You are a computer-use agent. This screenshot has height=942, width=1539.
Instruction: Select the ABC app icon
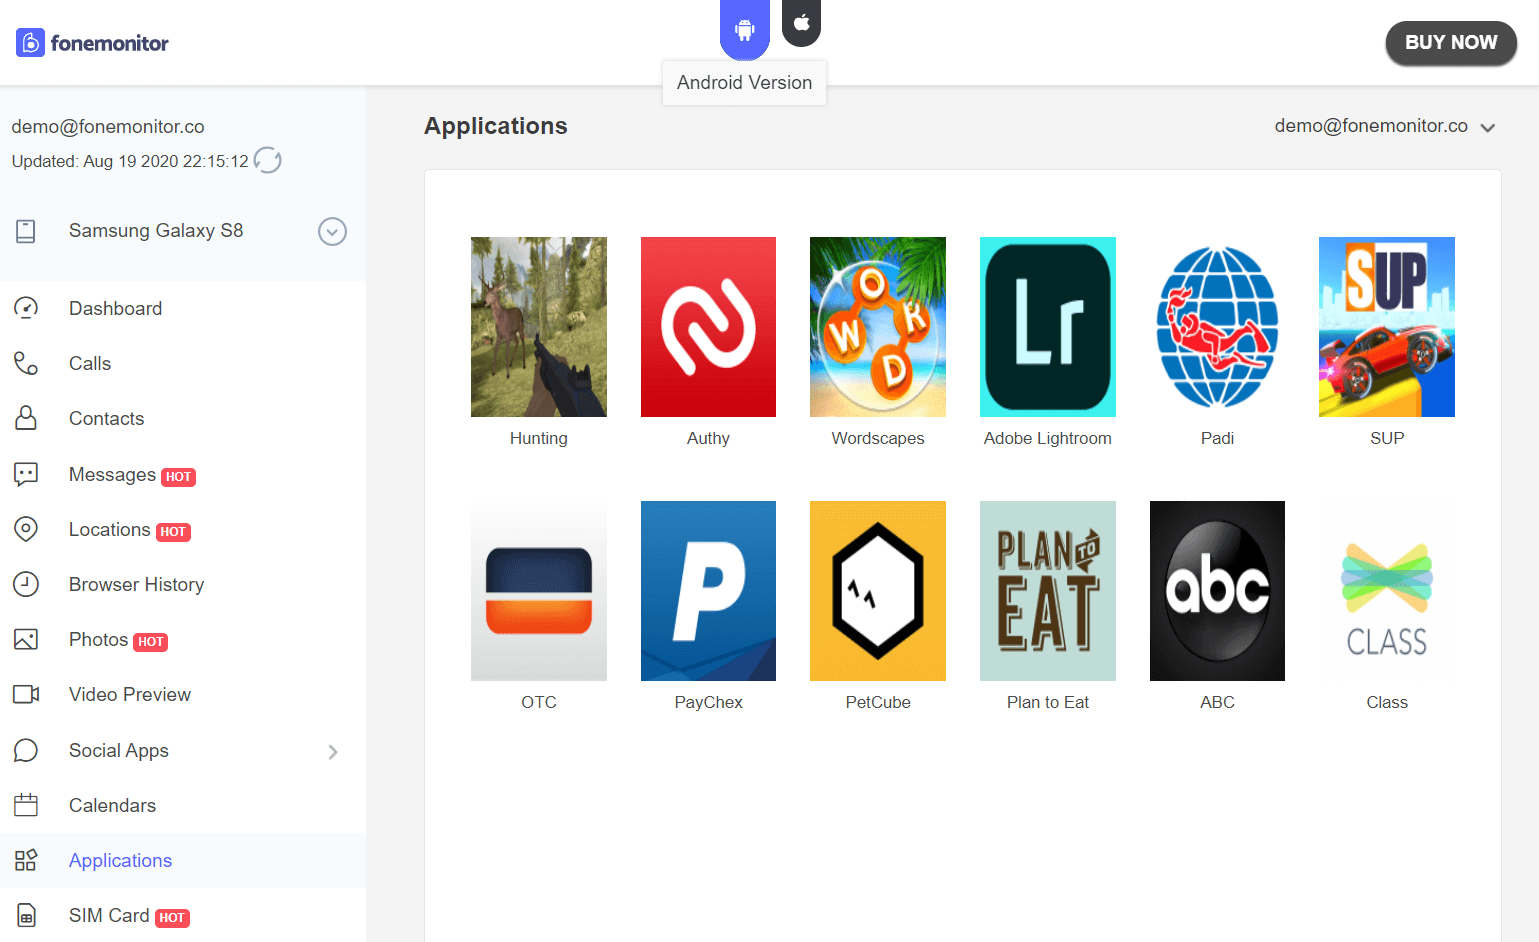pos(1217,591)
